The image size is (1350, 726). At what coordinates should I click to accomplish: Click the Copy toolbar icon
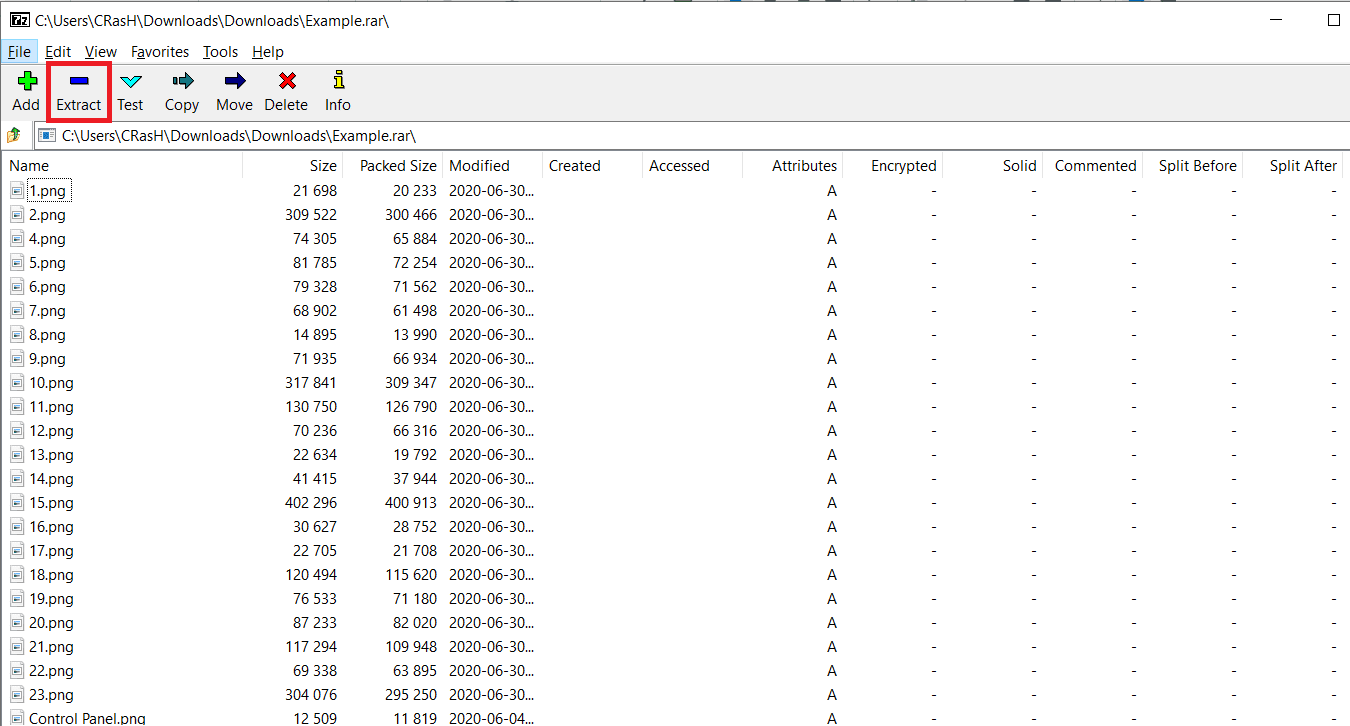[x=182, y=90]
